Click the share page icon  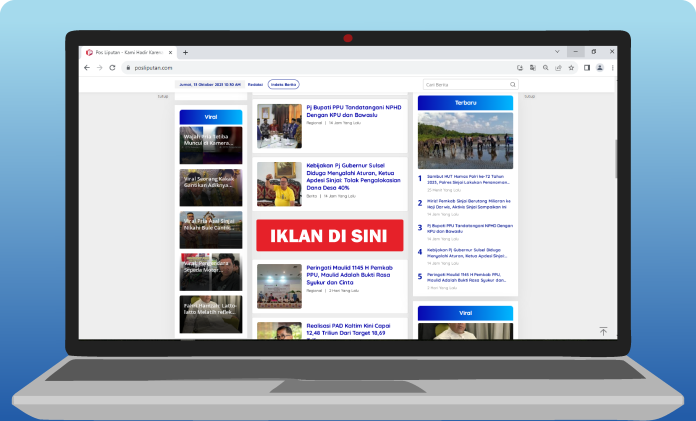point(558,68)
